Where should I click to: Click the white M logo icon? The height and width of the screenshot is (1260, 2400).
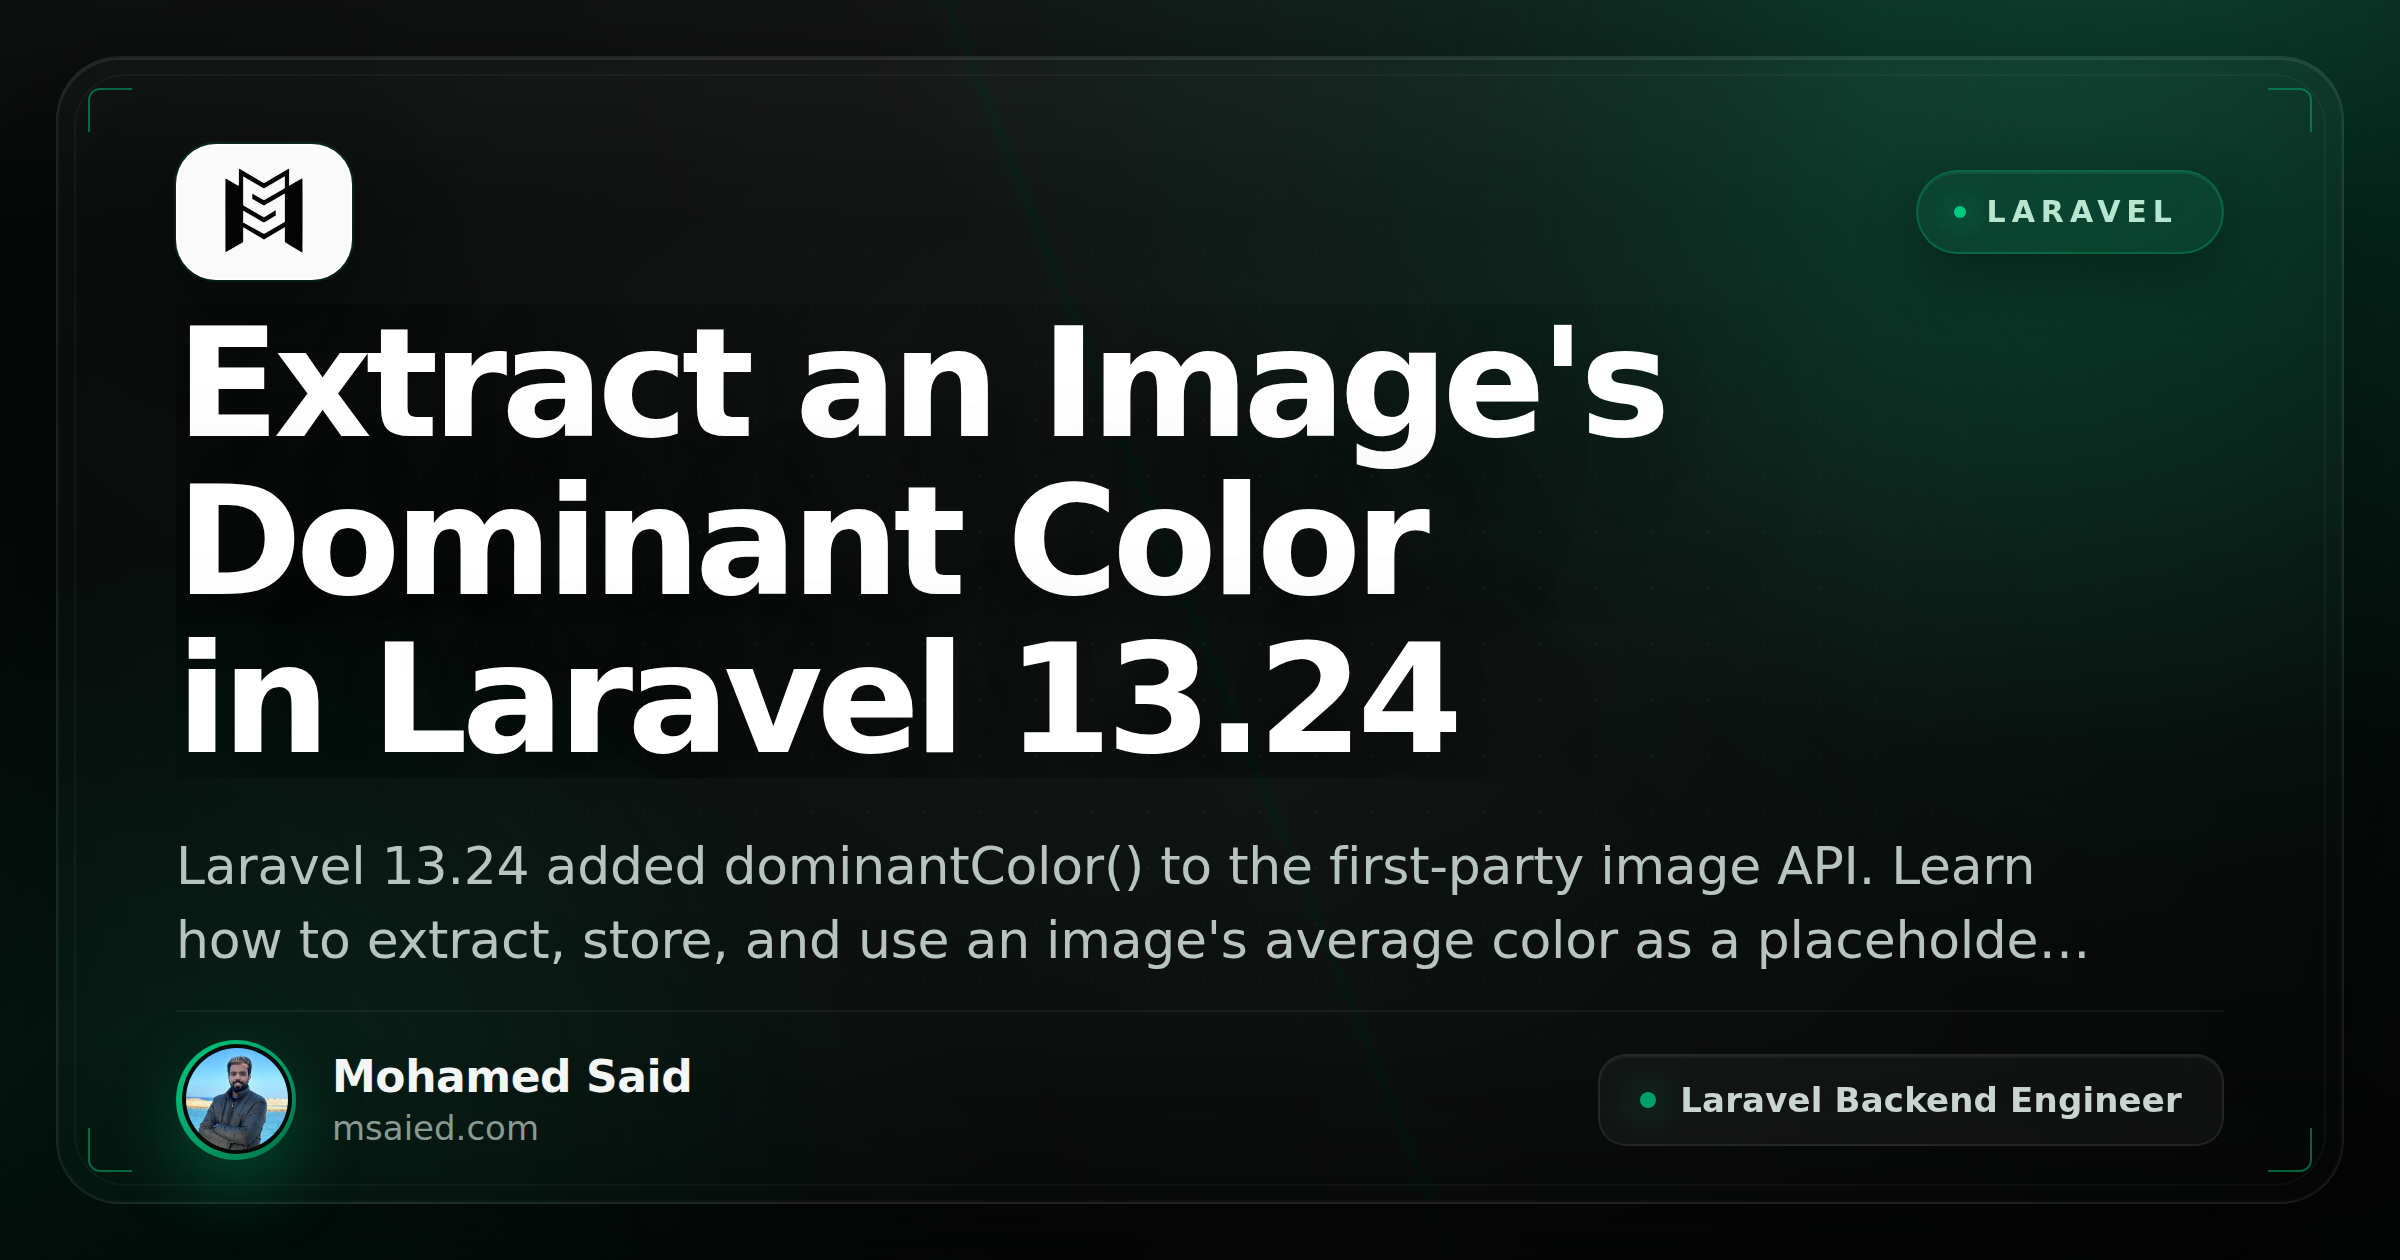coord(264,212)
